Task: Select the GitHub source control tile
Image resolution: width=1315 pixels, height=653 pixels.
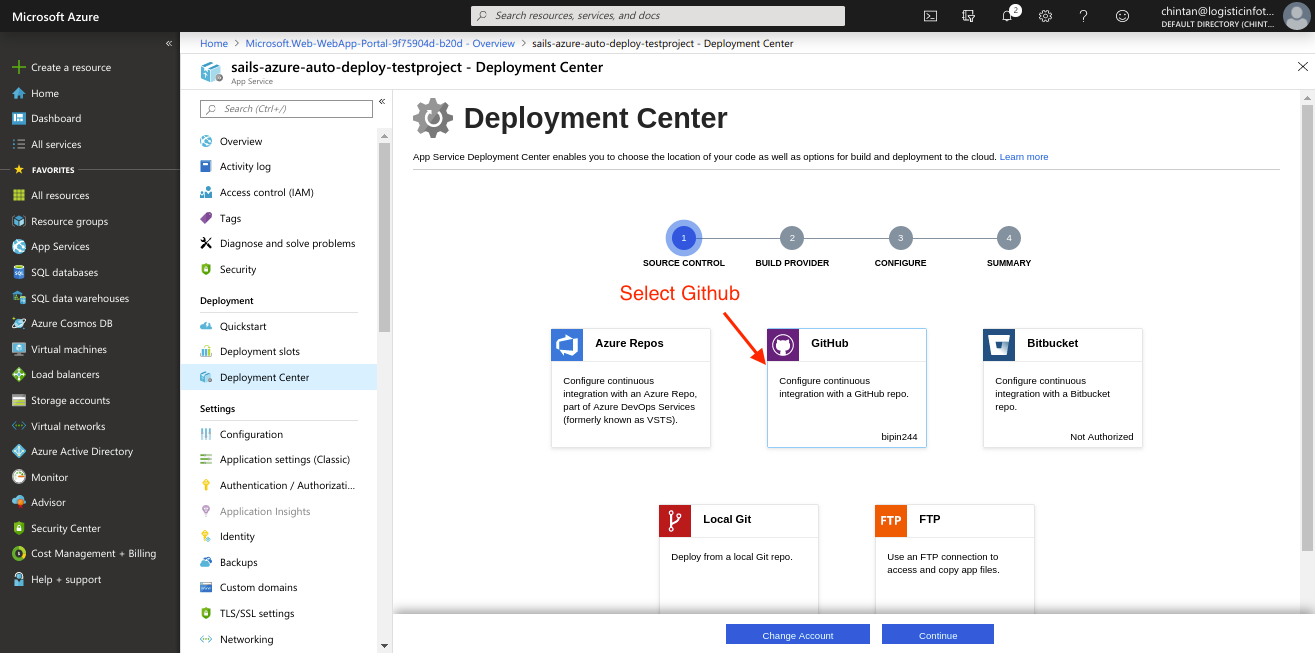Action: (x=847, y=387)
